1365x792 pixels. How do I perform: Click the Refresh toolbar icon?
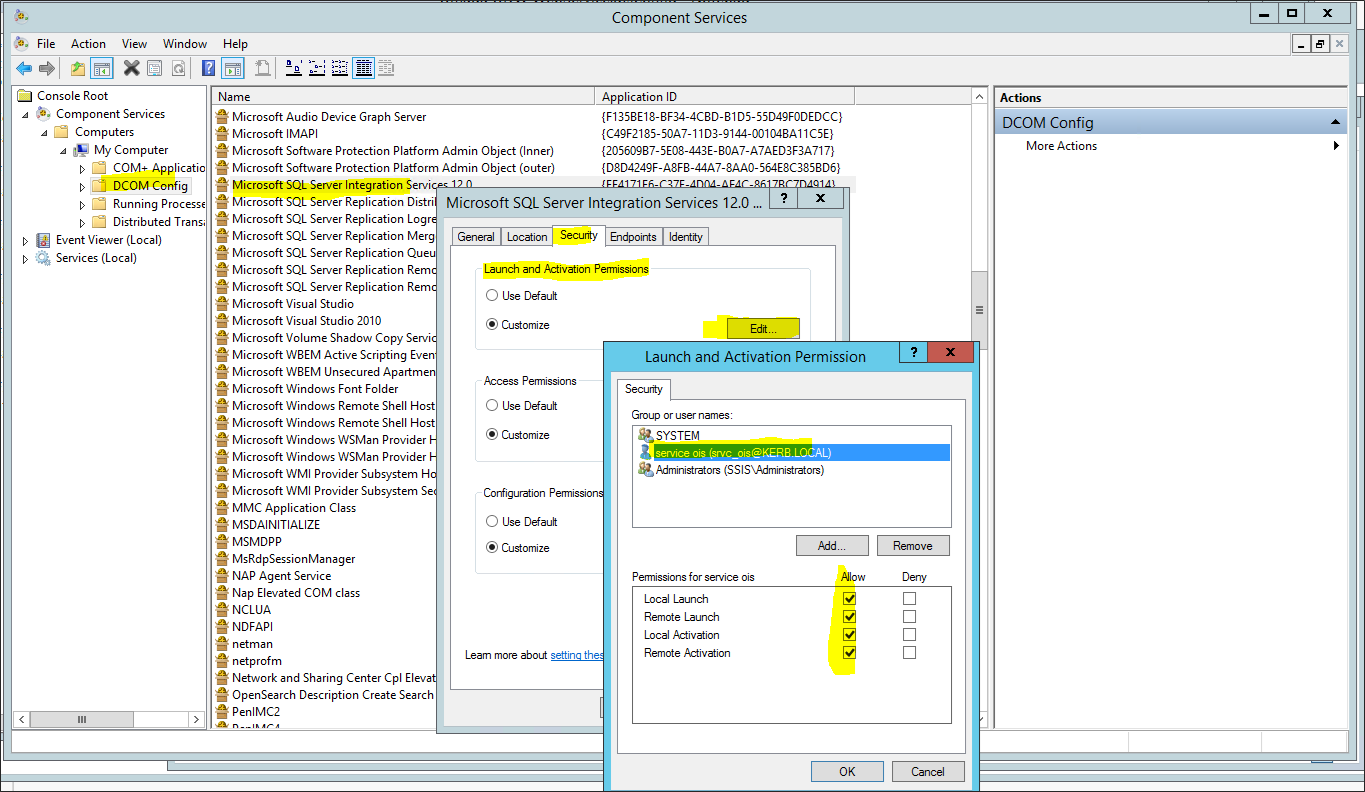178,68
